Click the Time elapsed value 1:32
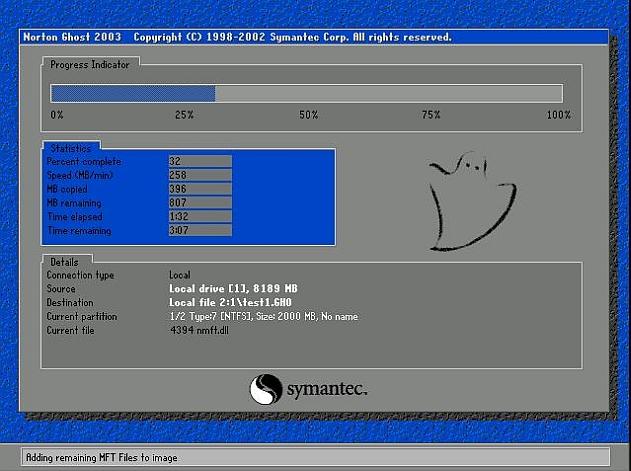This screenshot has width=631, height=471. click(200, 217)
